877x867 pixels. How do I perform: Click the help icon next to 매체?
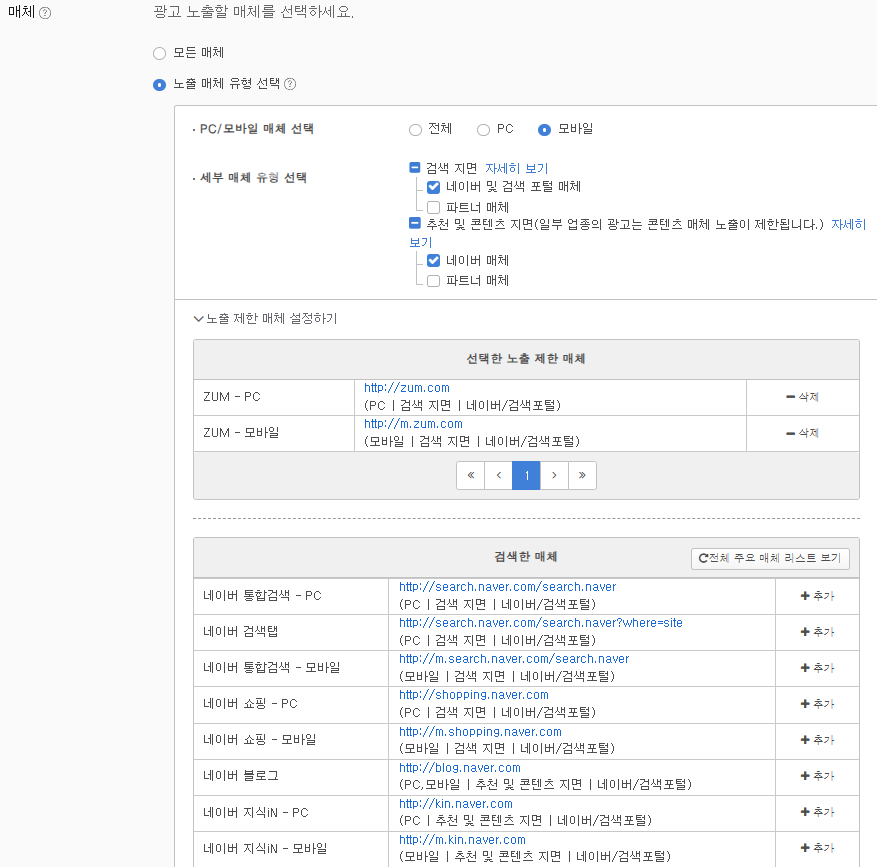[45, 14]
